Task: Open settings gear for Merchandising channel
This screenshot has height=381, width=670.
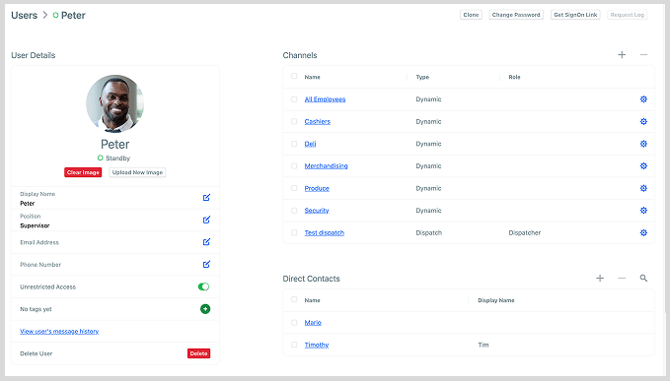Action: pos(644,166)
